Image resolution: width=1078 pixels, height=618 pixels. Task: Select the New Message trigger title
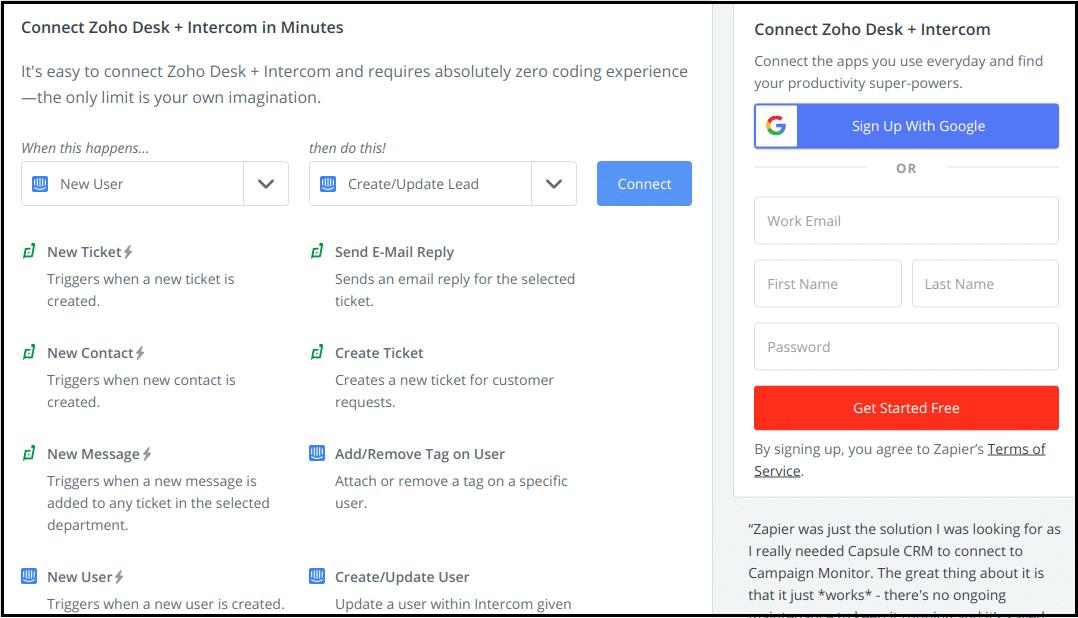coord(94,454)
